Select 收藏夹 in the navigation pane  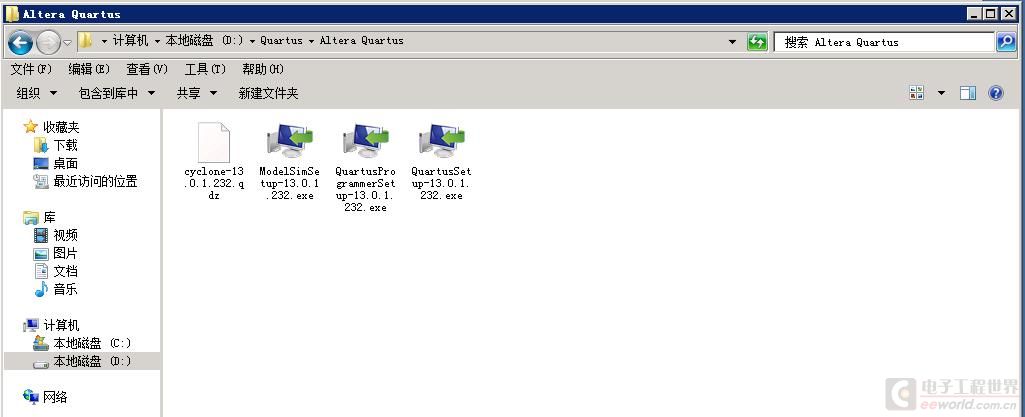[61, 127]
